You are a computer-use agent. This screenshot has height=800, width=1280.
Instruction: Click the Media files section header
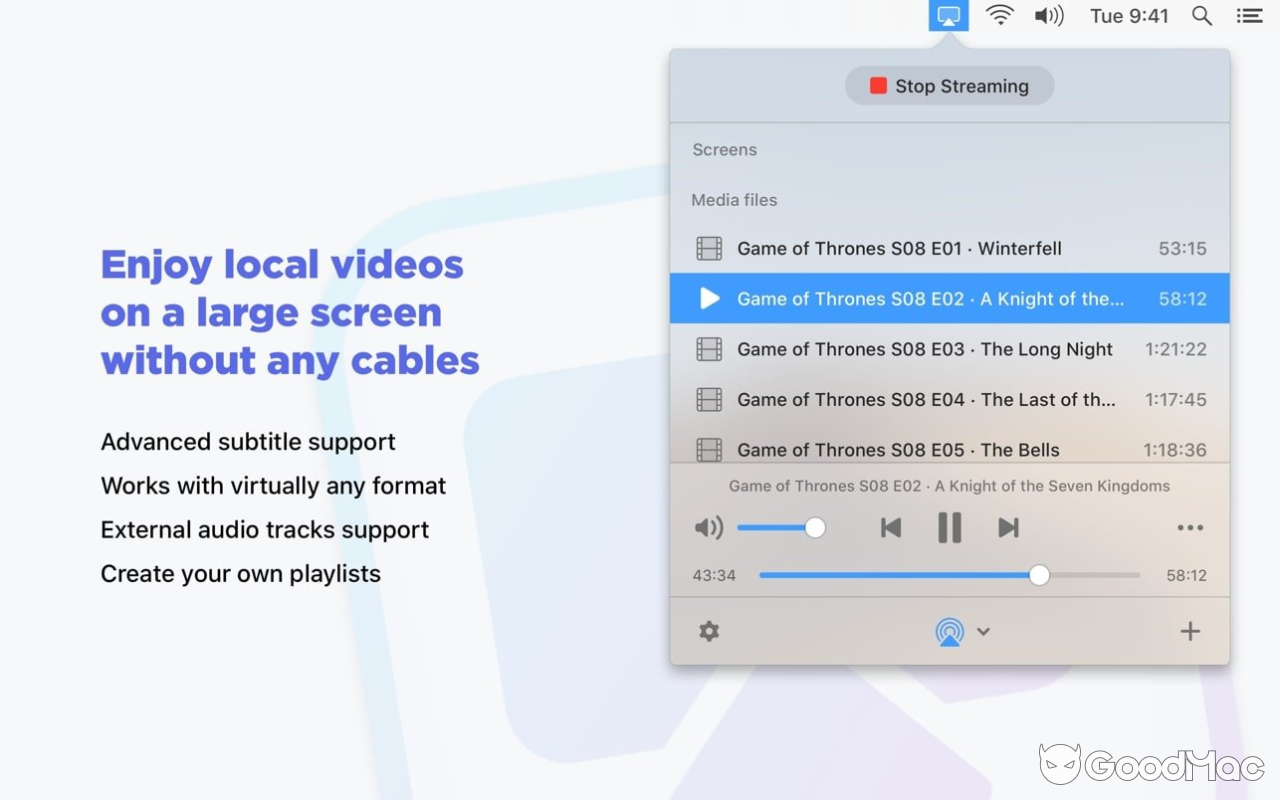[734, 200]
